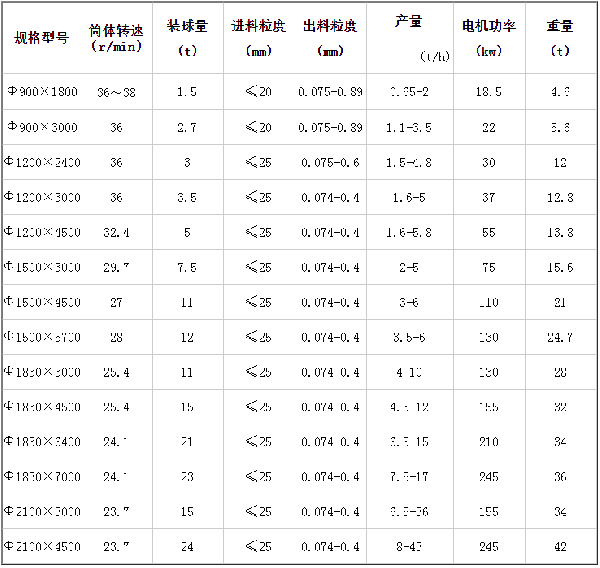Image resolution: width=600 pixels, height=568 pixels.
Task: Select the 筒体转速 (r/min) header cell
Action: click(x=116, y=38)
